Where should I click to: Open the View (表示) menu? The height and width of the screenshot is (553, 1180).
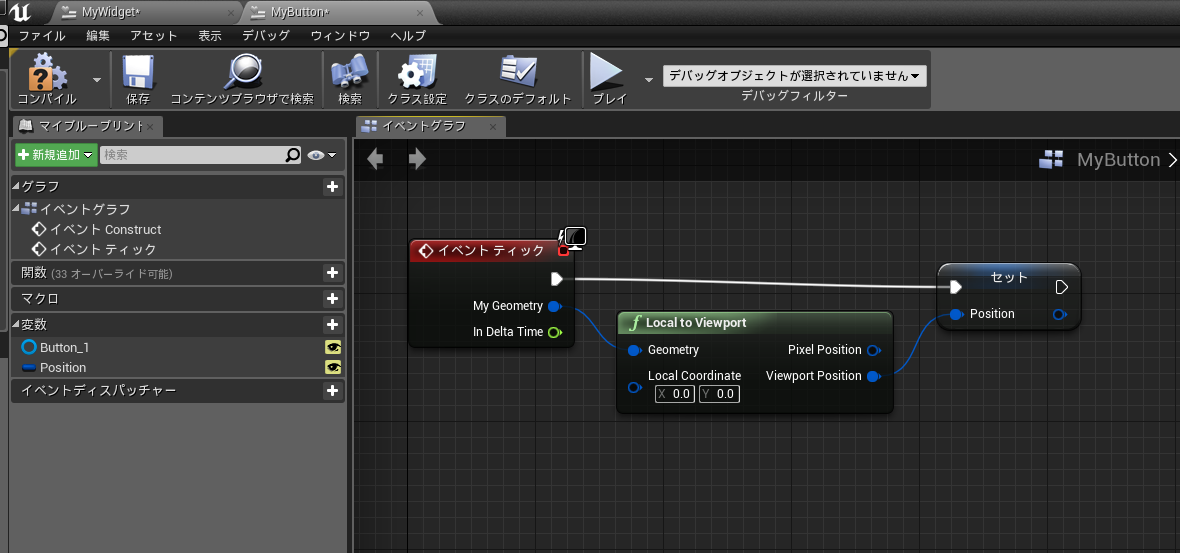pyautogui.click(x=210, y=36)
